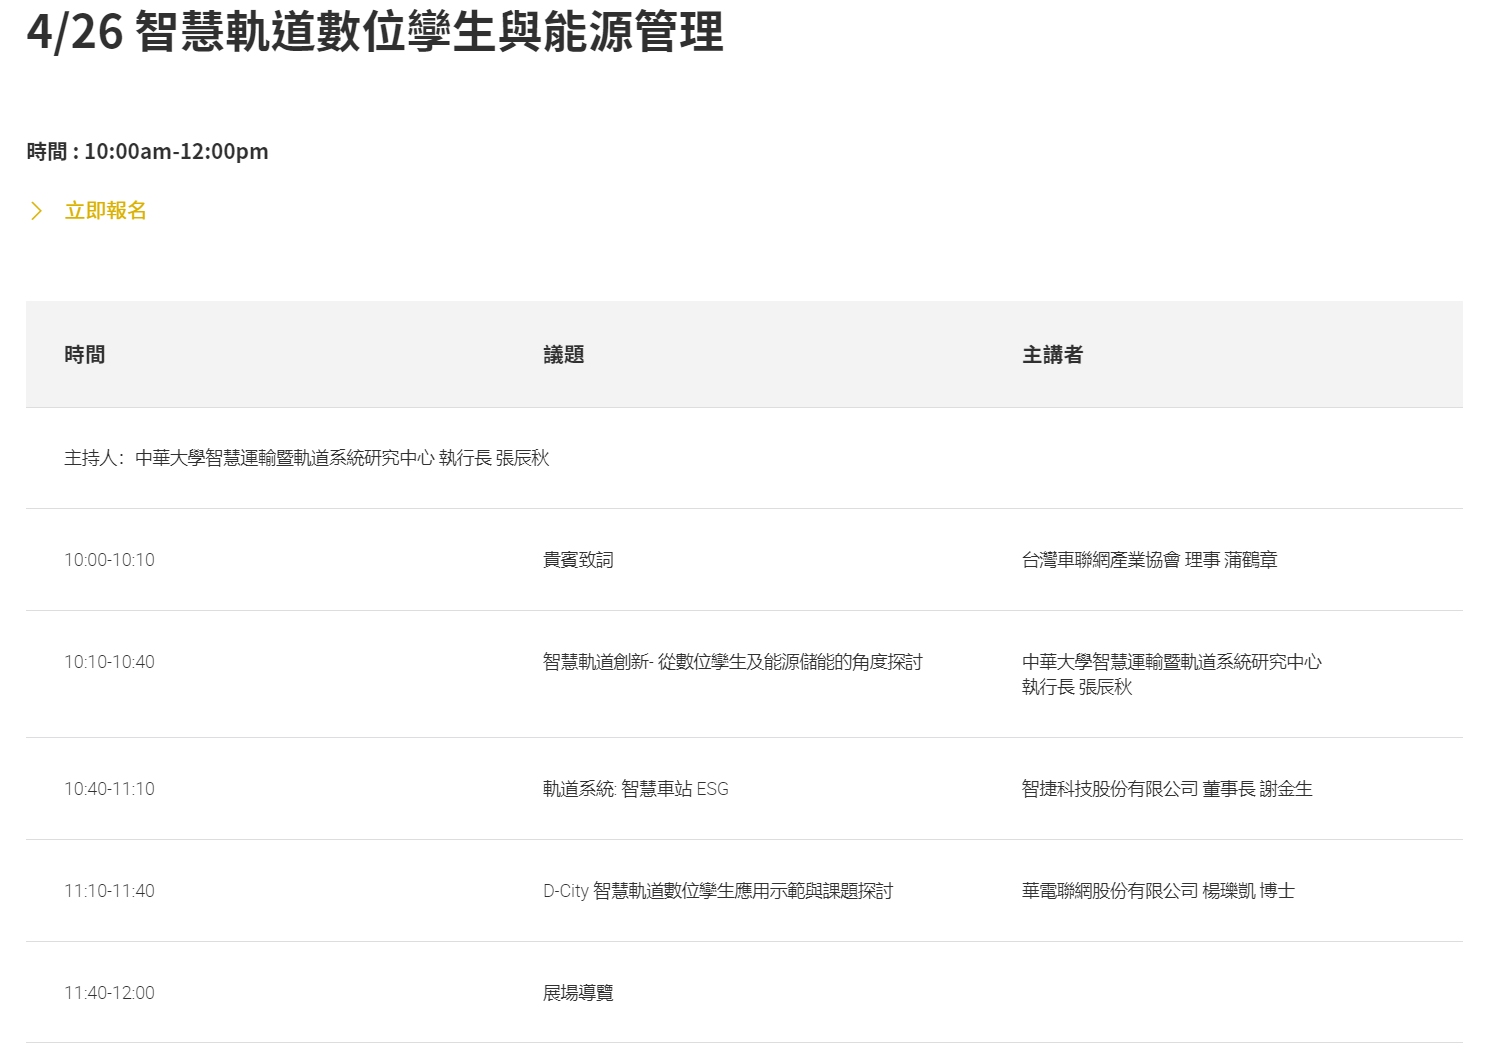Click topic D-City 智慧軌道數位孿生應用示範與課題探討

click(x=718, y=891)
